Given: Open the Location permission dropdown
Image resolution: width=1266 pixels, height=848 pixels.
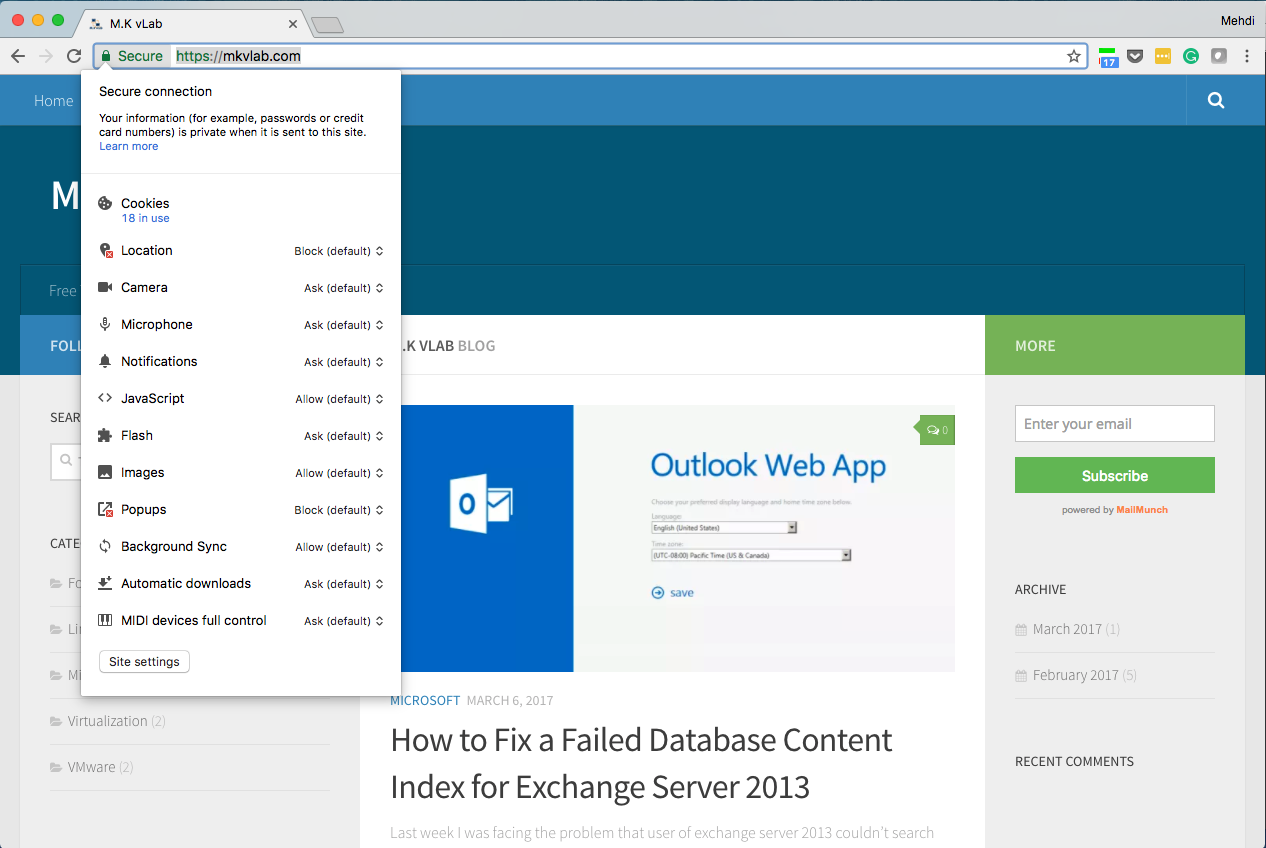Looking at the screenshot, I should [339, 251].
